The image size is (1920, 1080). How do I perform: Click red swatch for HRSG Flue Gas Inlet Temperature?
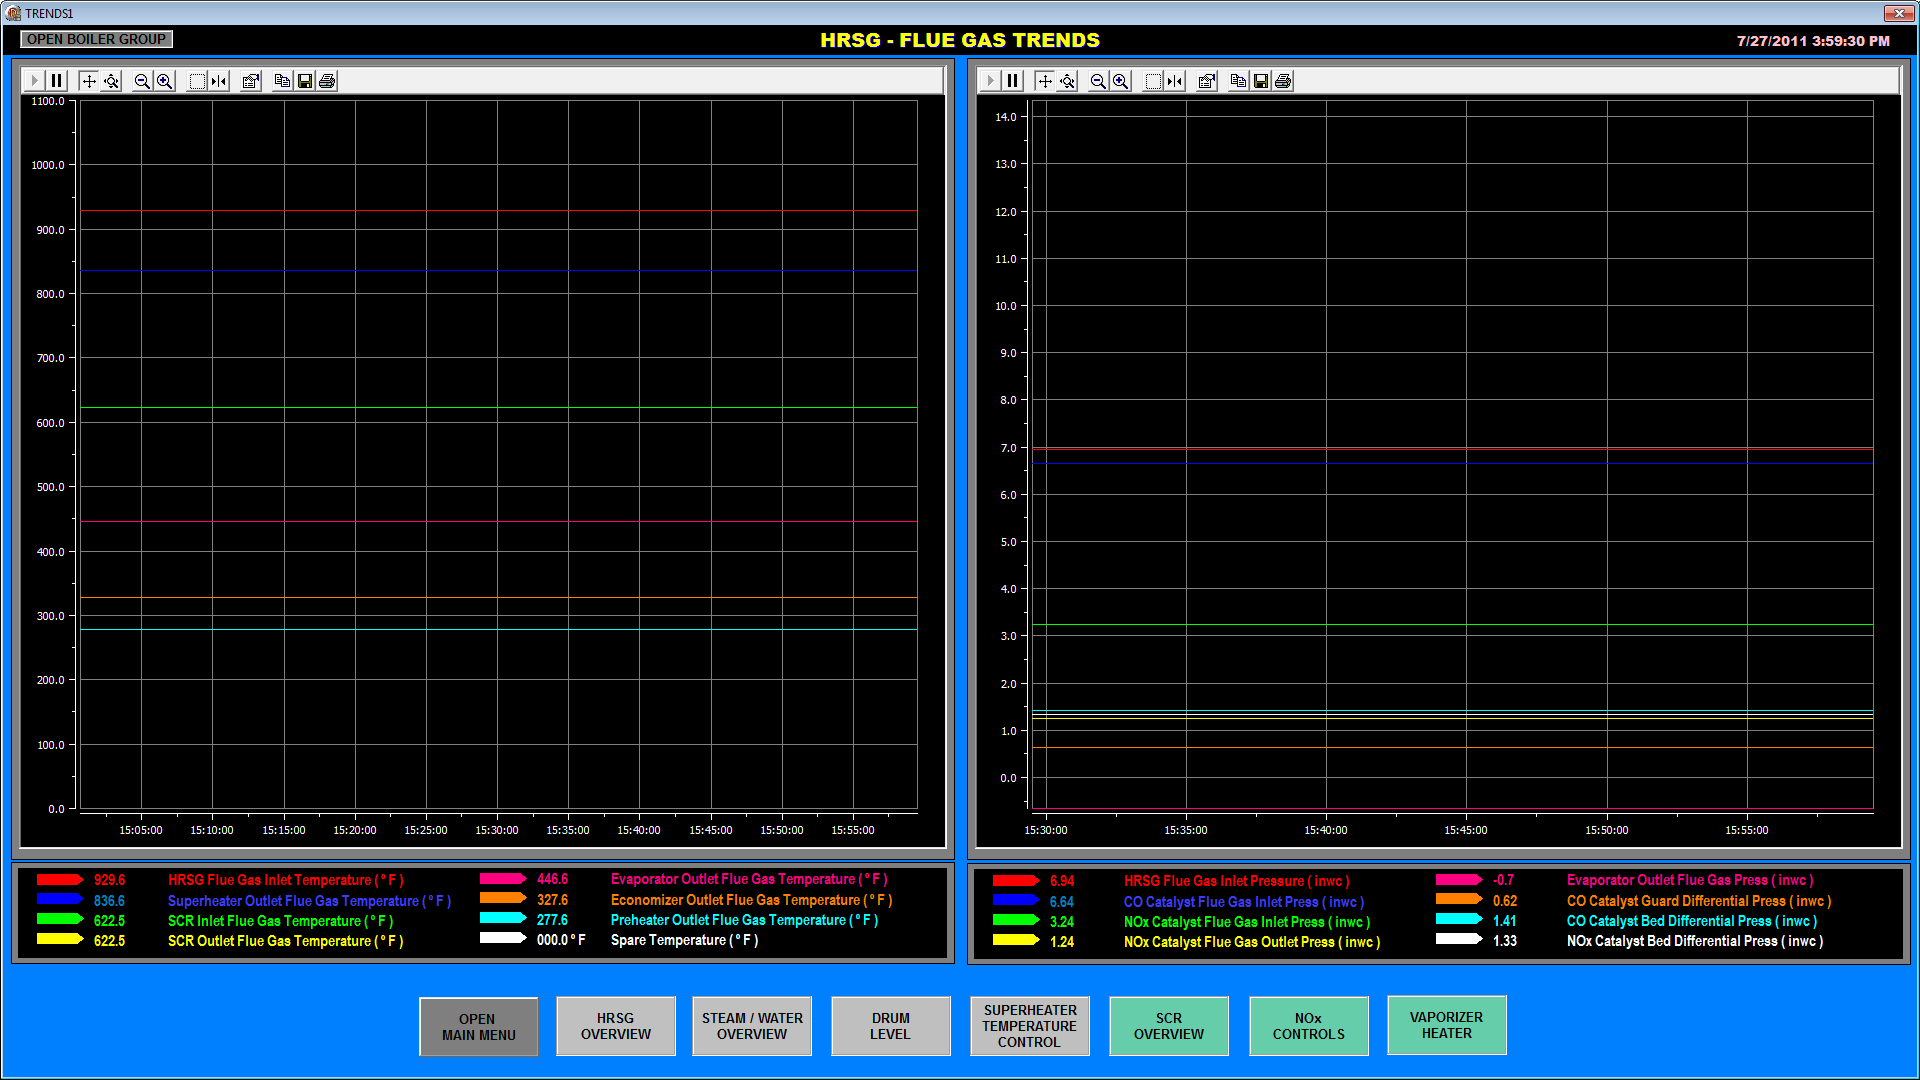point(60,880)
